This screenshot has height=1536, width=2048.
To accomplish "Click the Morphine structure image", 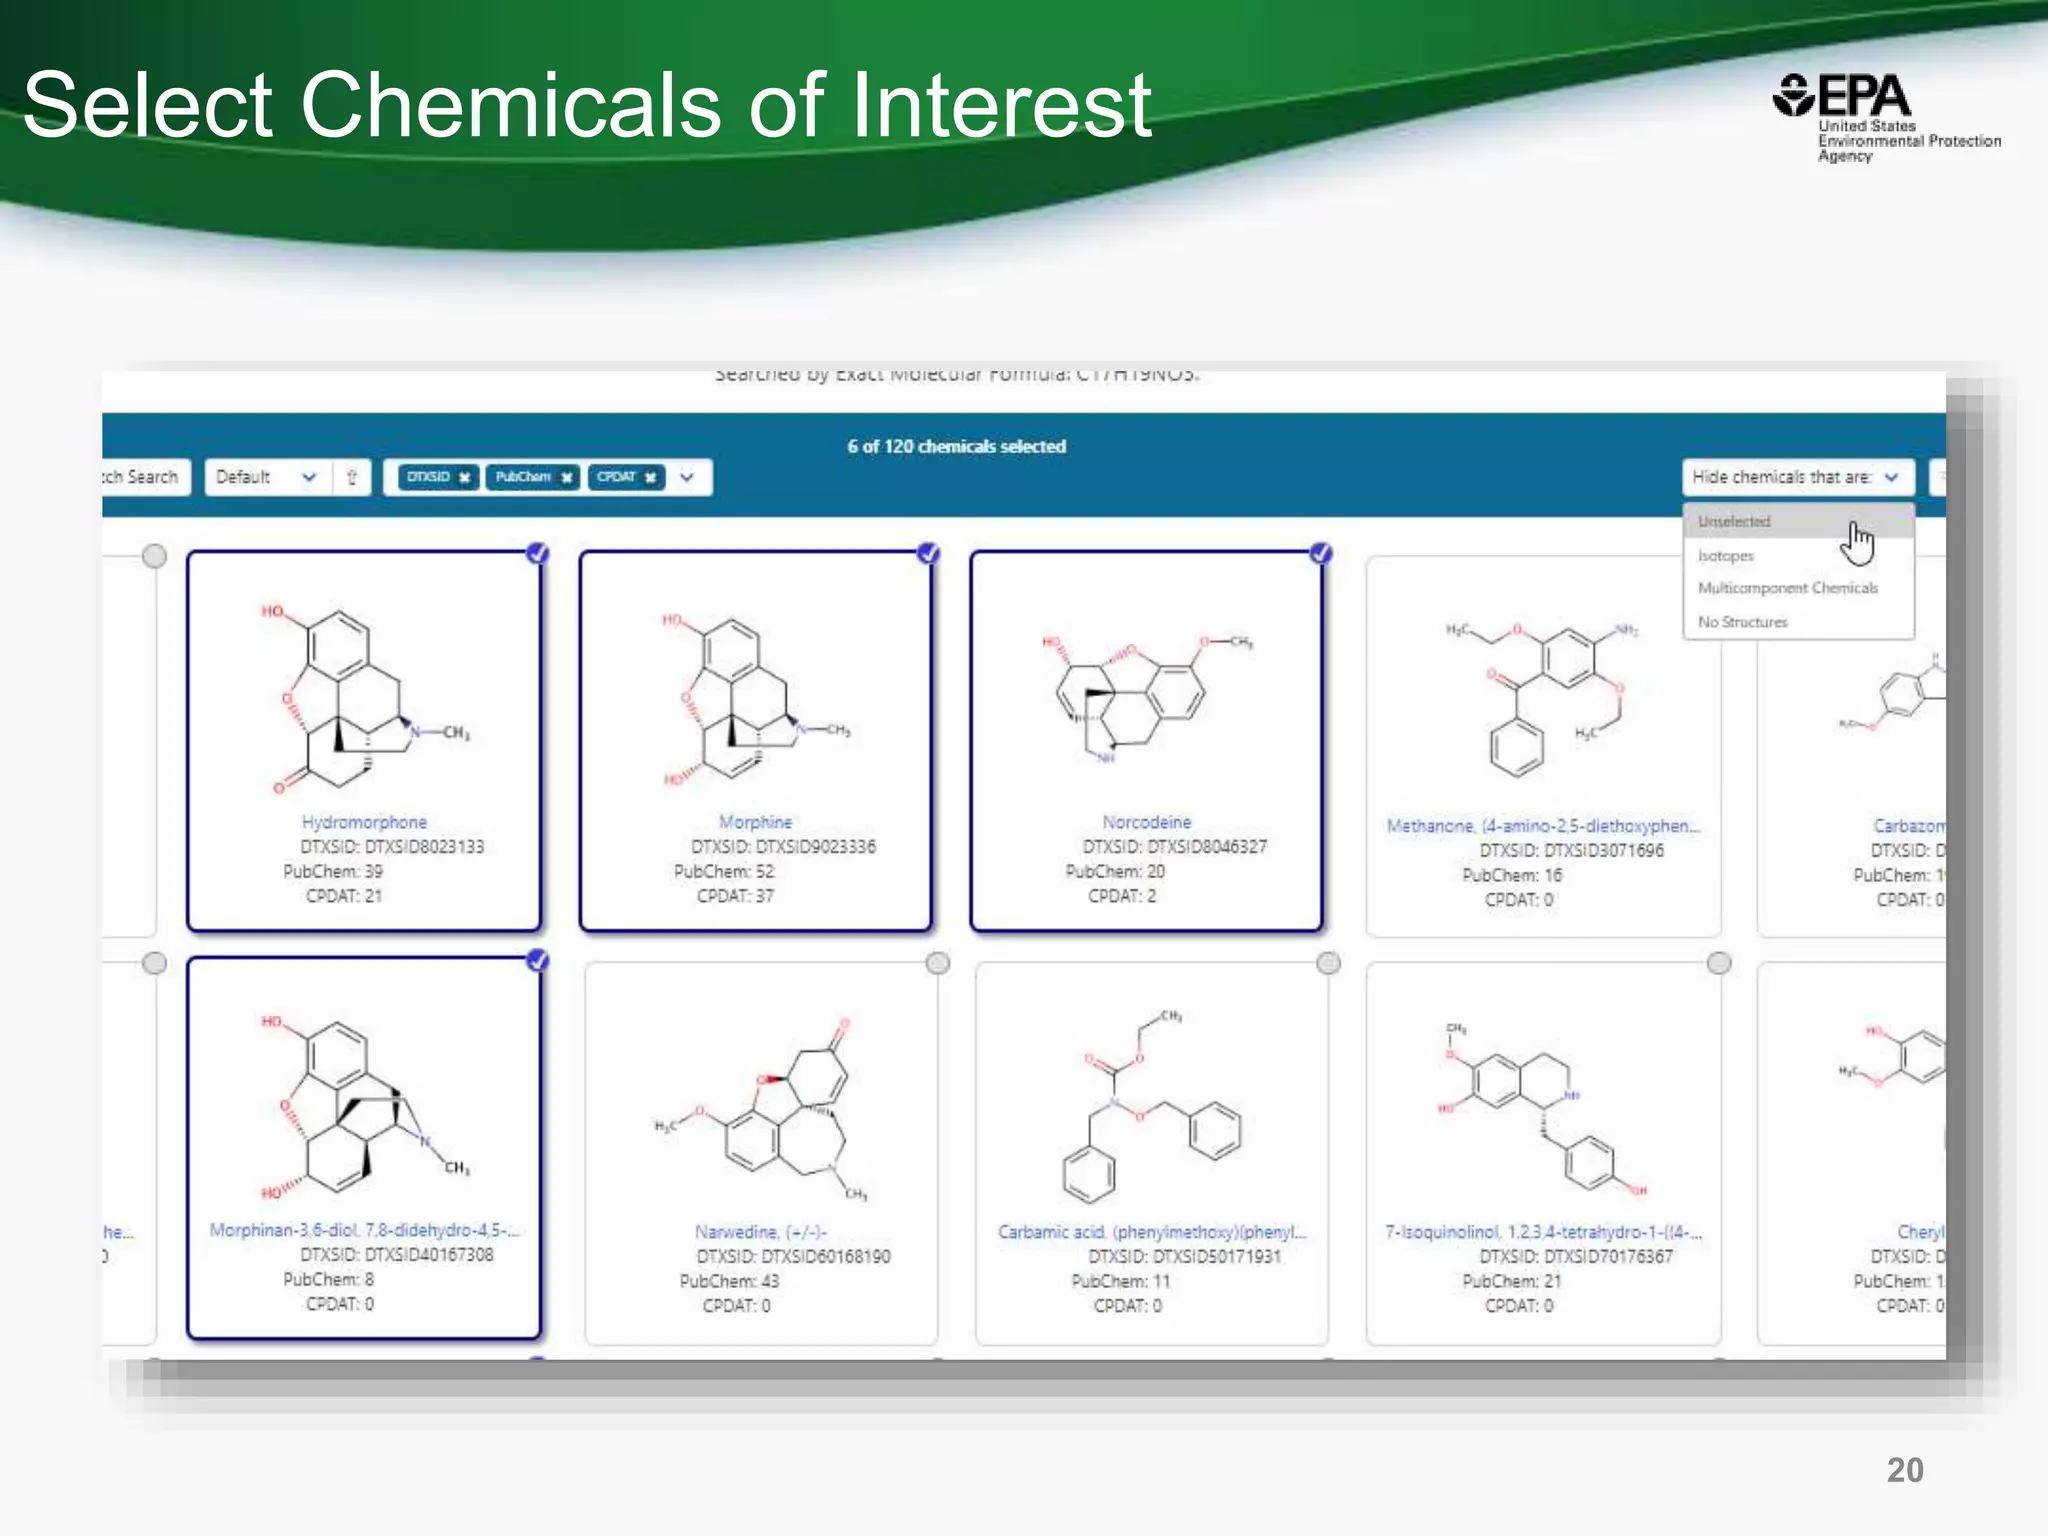I will (x=756, y=700).
